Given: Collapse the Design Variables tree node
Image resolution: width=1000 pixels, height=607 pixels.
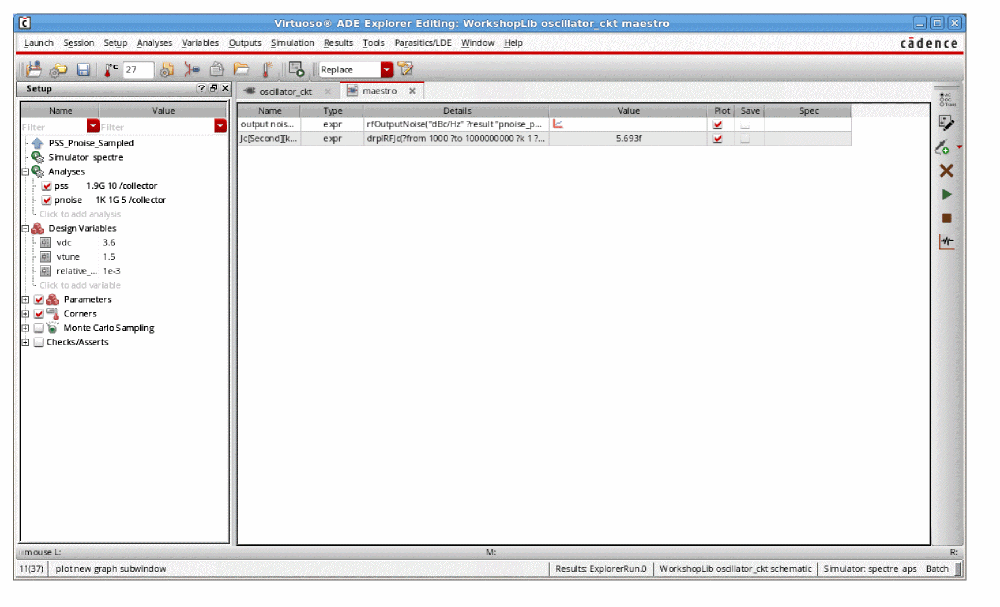Looking at the screenshot, I should pos(26,228).
